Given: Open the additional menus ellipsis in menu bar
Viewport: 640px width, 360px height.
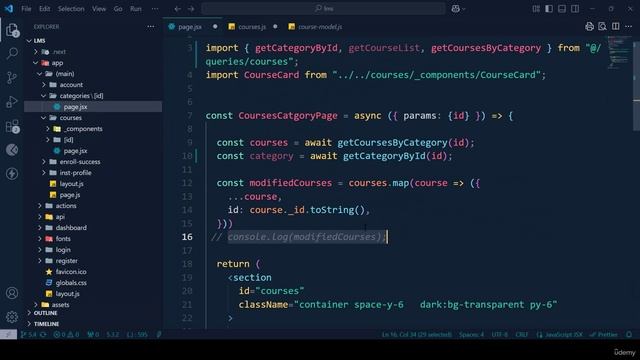Looking at the screenshot, I should point(155,9).
